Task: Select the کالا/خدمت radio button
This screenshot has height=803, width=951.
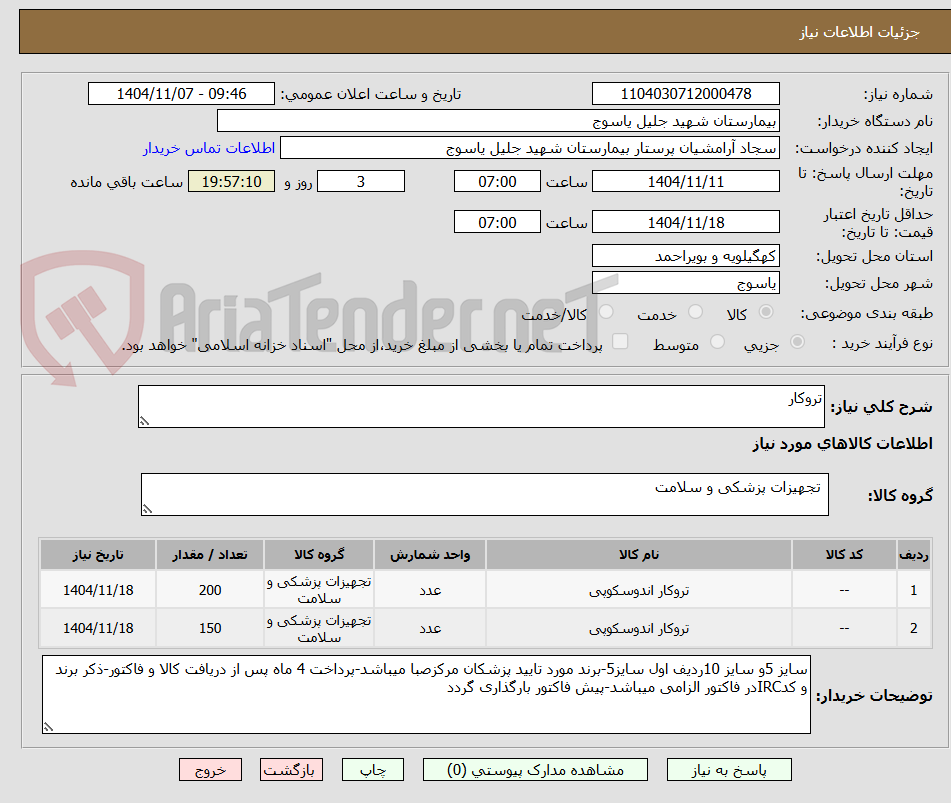Action: click(606, 312)
